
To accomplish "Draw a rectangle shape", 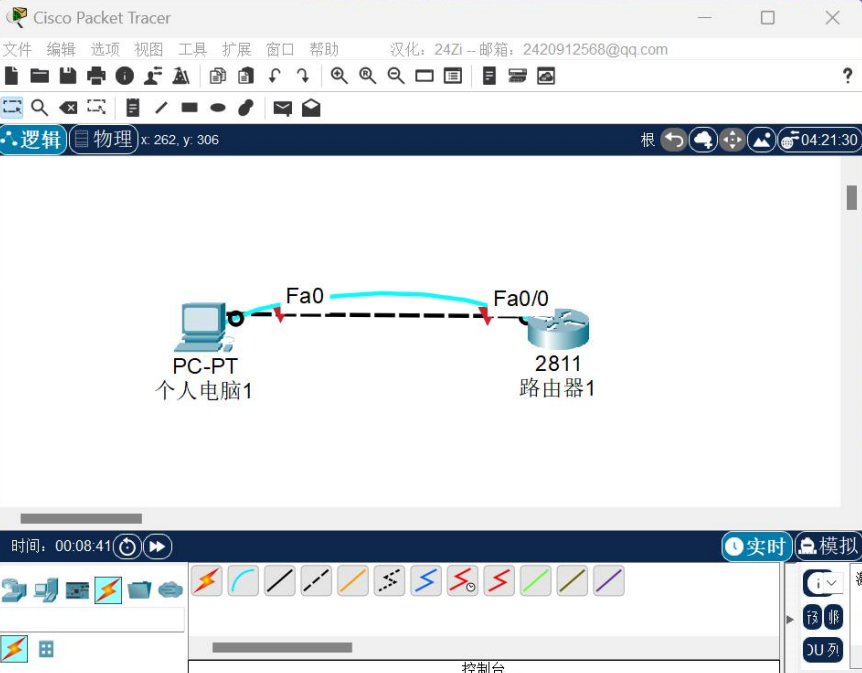I will click(x=190, y=107).
